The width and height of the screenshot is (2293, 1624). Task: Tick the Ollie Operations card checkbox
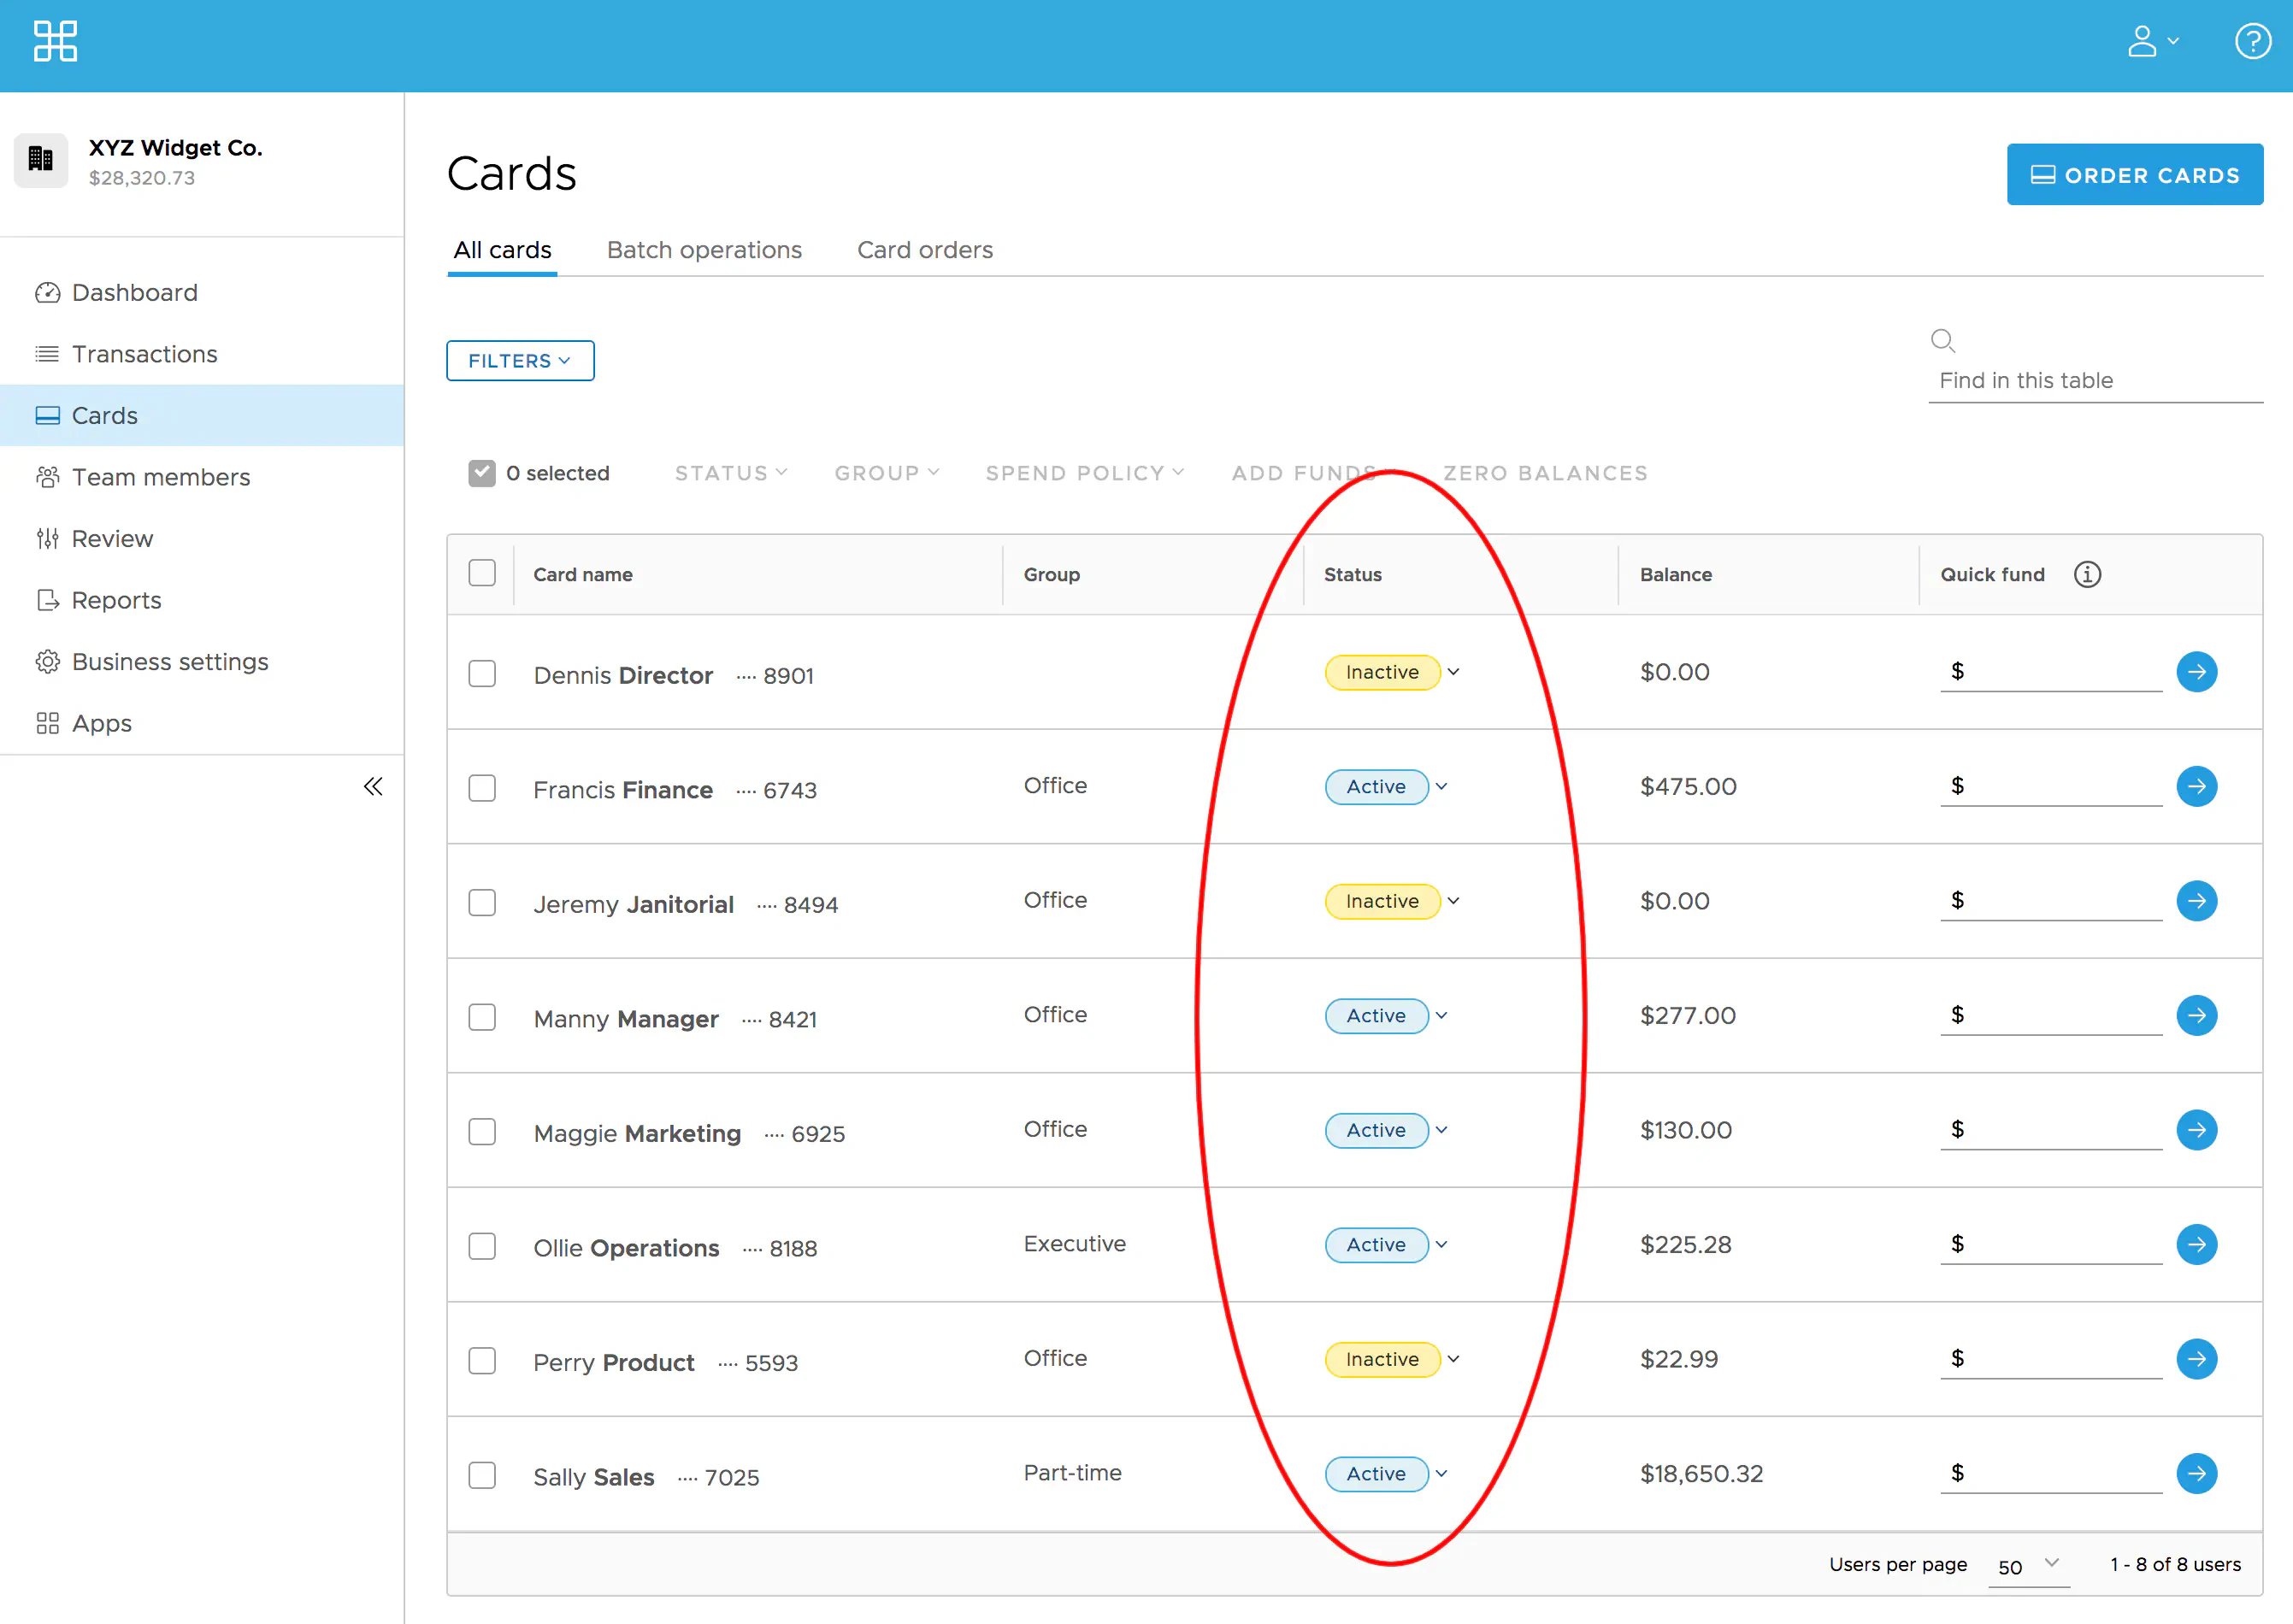tap(482, 1246)
